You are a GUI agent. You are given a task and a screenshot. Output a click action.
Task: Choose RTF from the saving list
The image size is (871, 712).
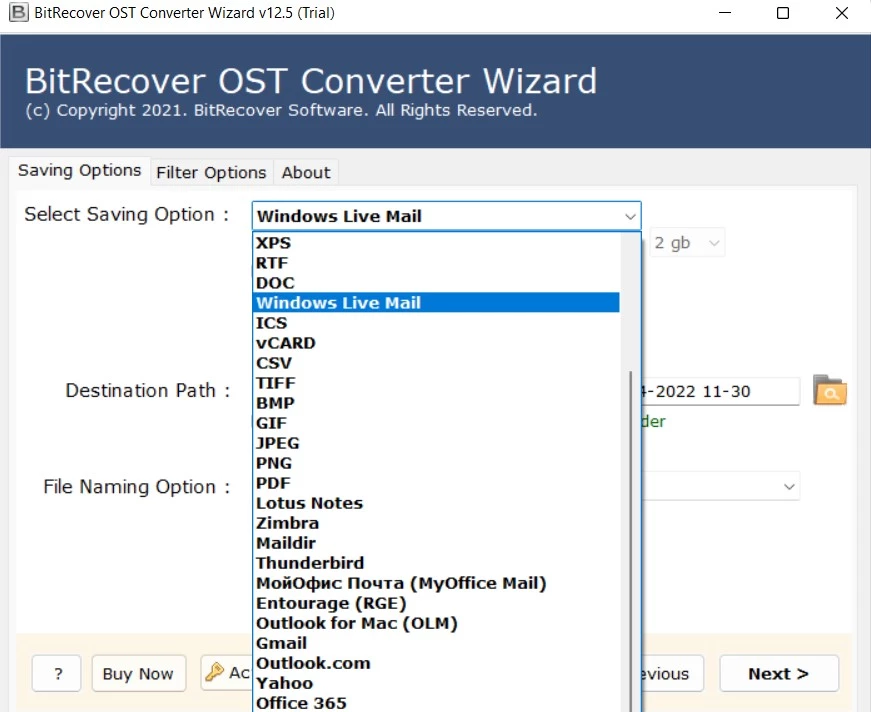(436, 263)
